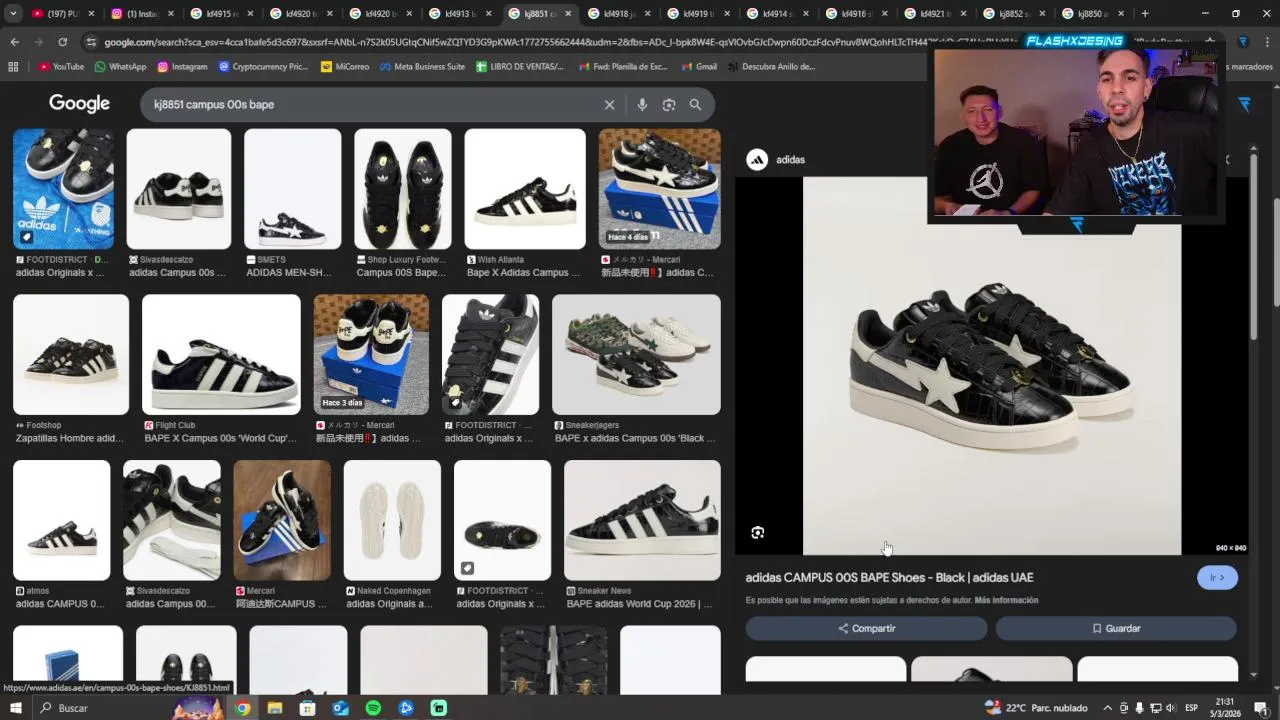Open the 'Más información' link

tap(1006, 601)
